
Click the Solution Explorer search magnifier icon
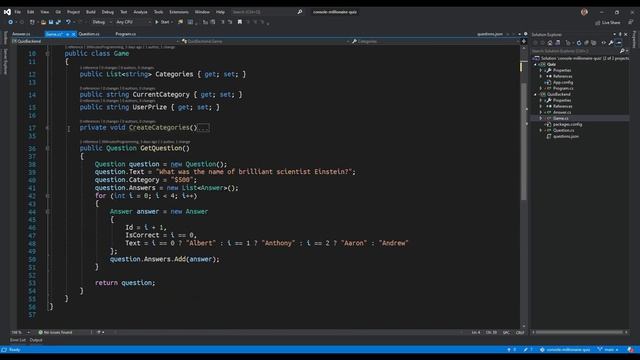(622, 51)
